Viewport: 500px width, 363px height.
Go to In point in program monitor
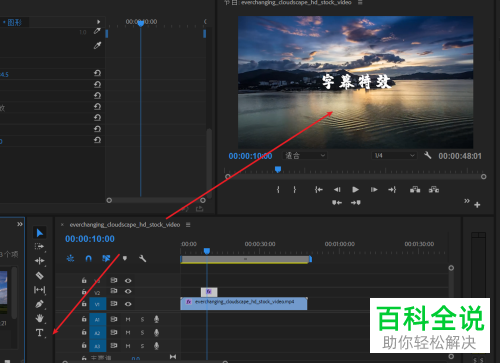(319, 189)
